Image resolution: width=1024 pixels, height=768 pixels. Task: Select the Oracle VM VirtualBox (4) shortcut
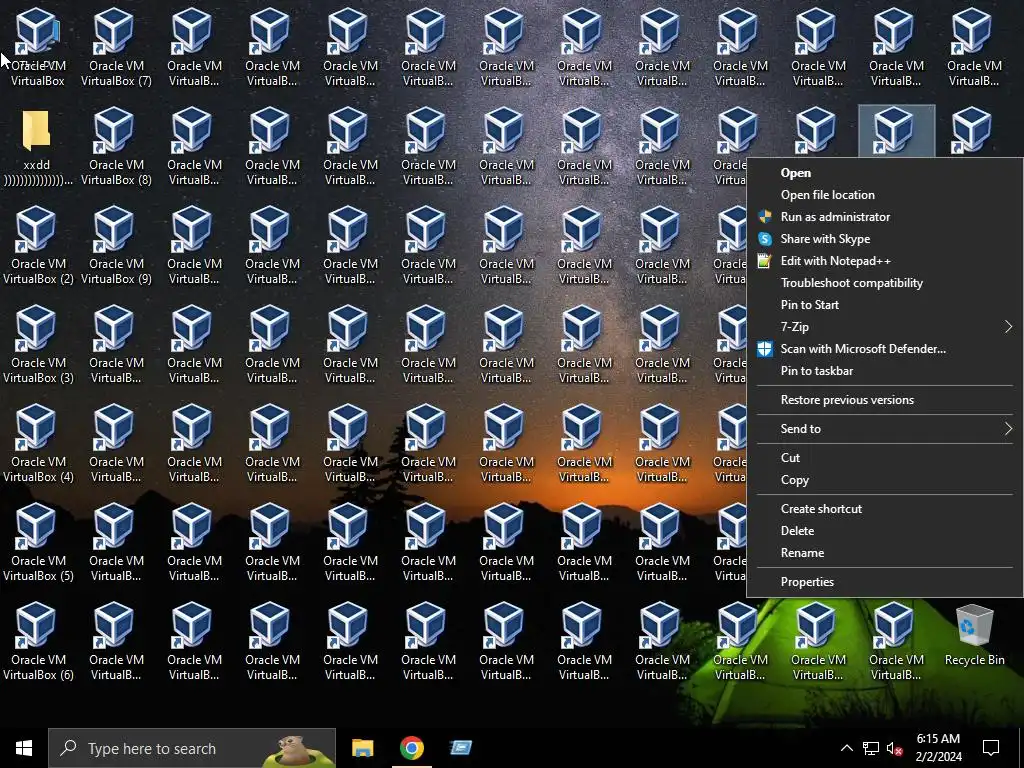pos(38,443)
